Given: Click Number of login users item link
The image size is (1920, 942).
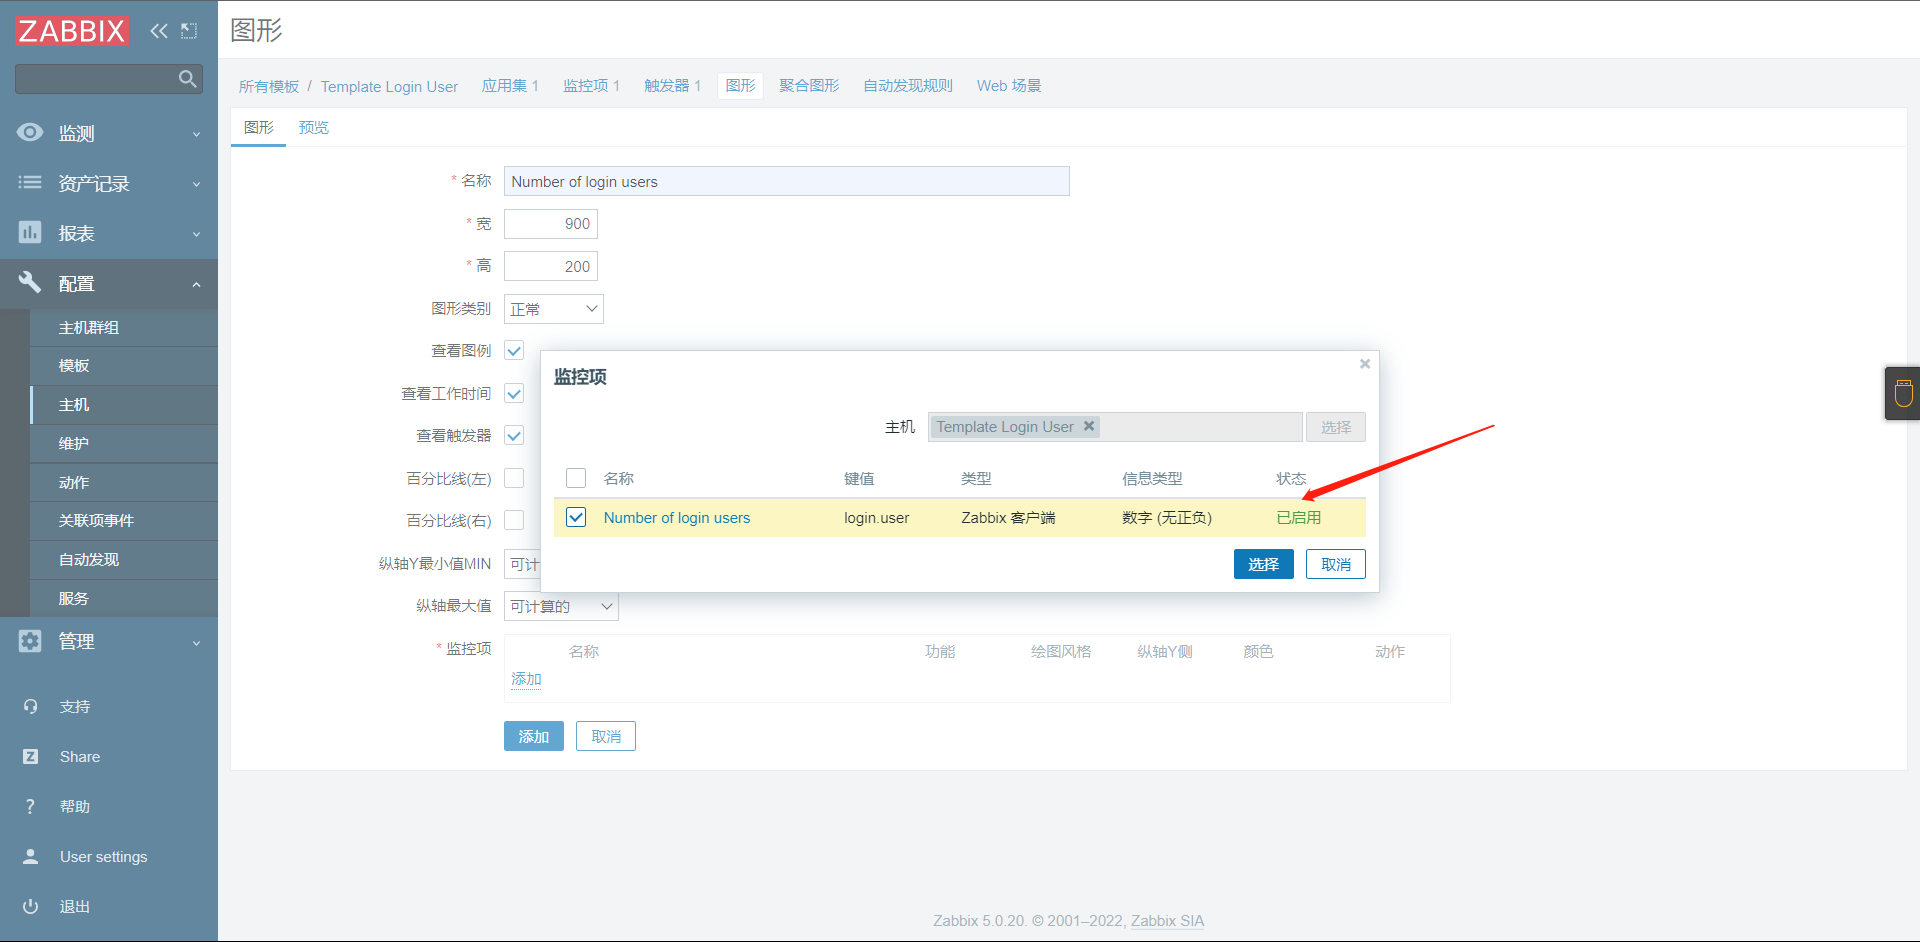Looking at the screenshot, I should 677,518.
